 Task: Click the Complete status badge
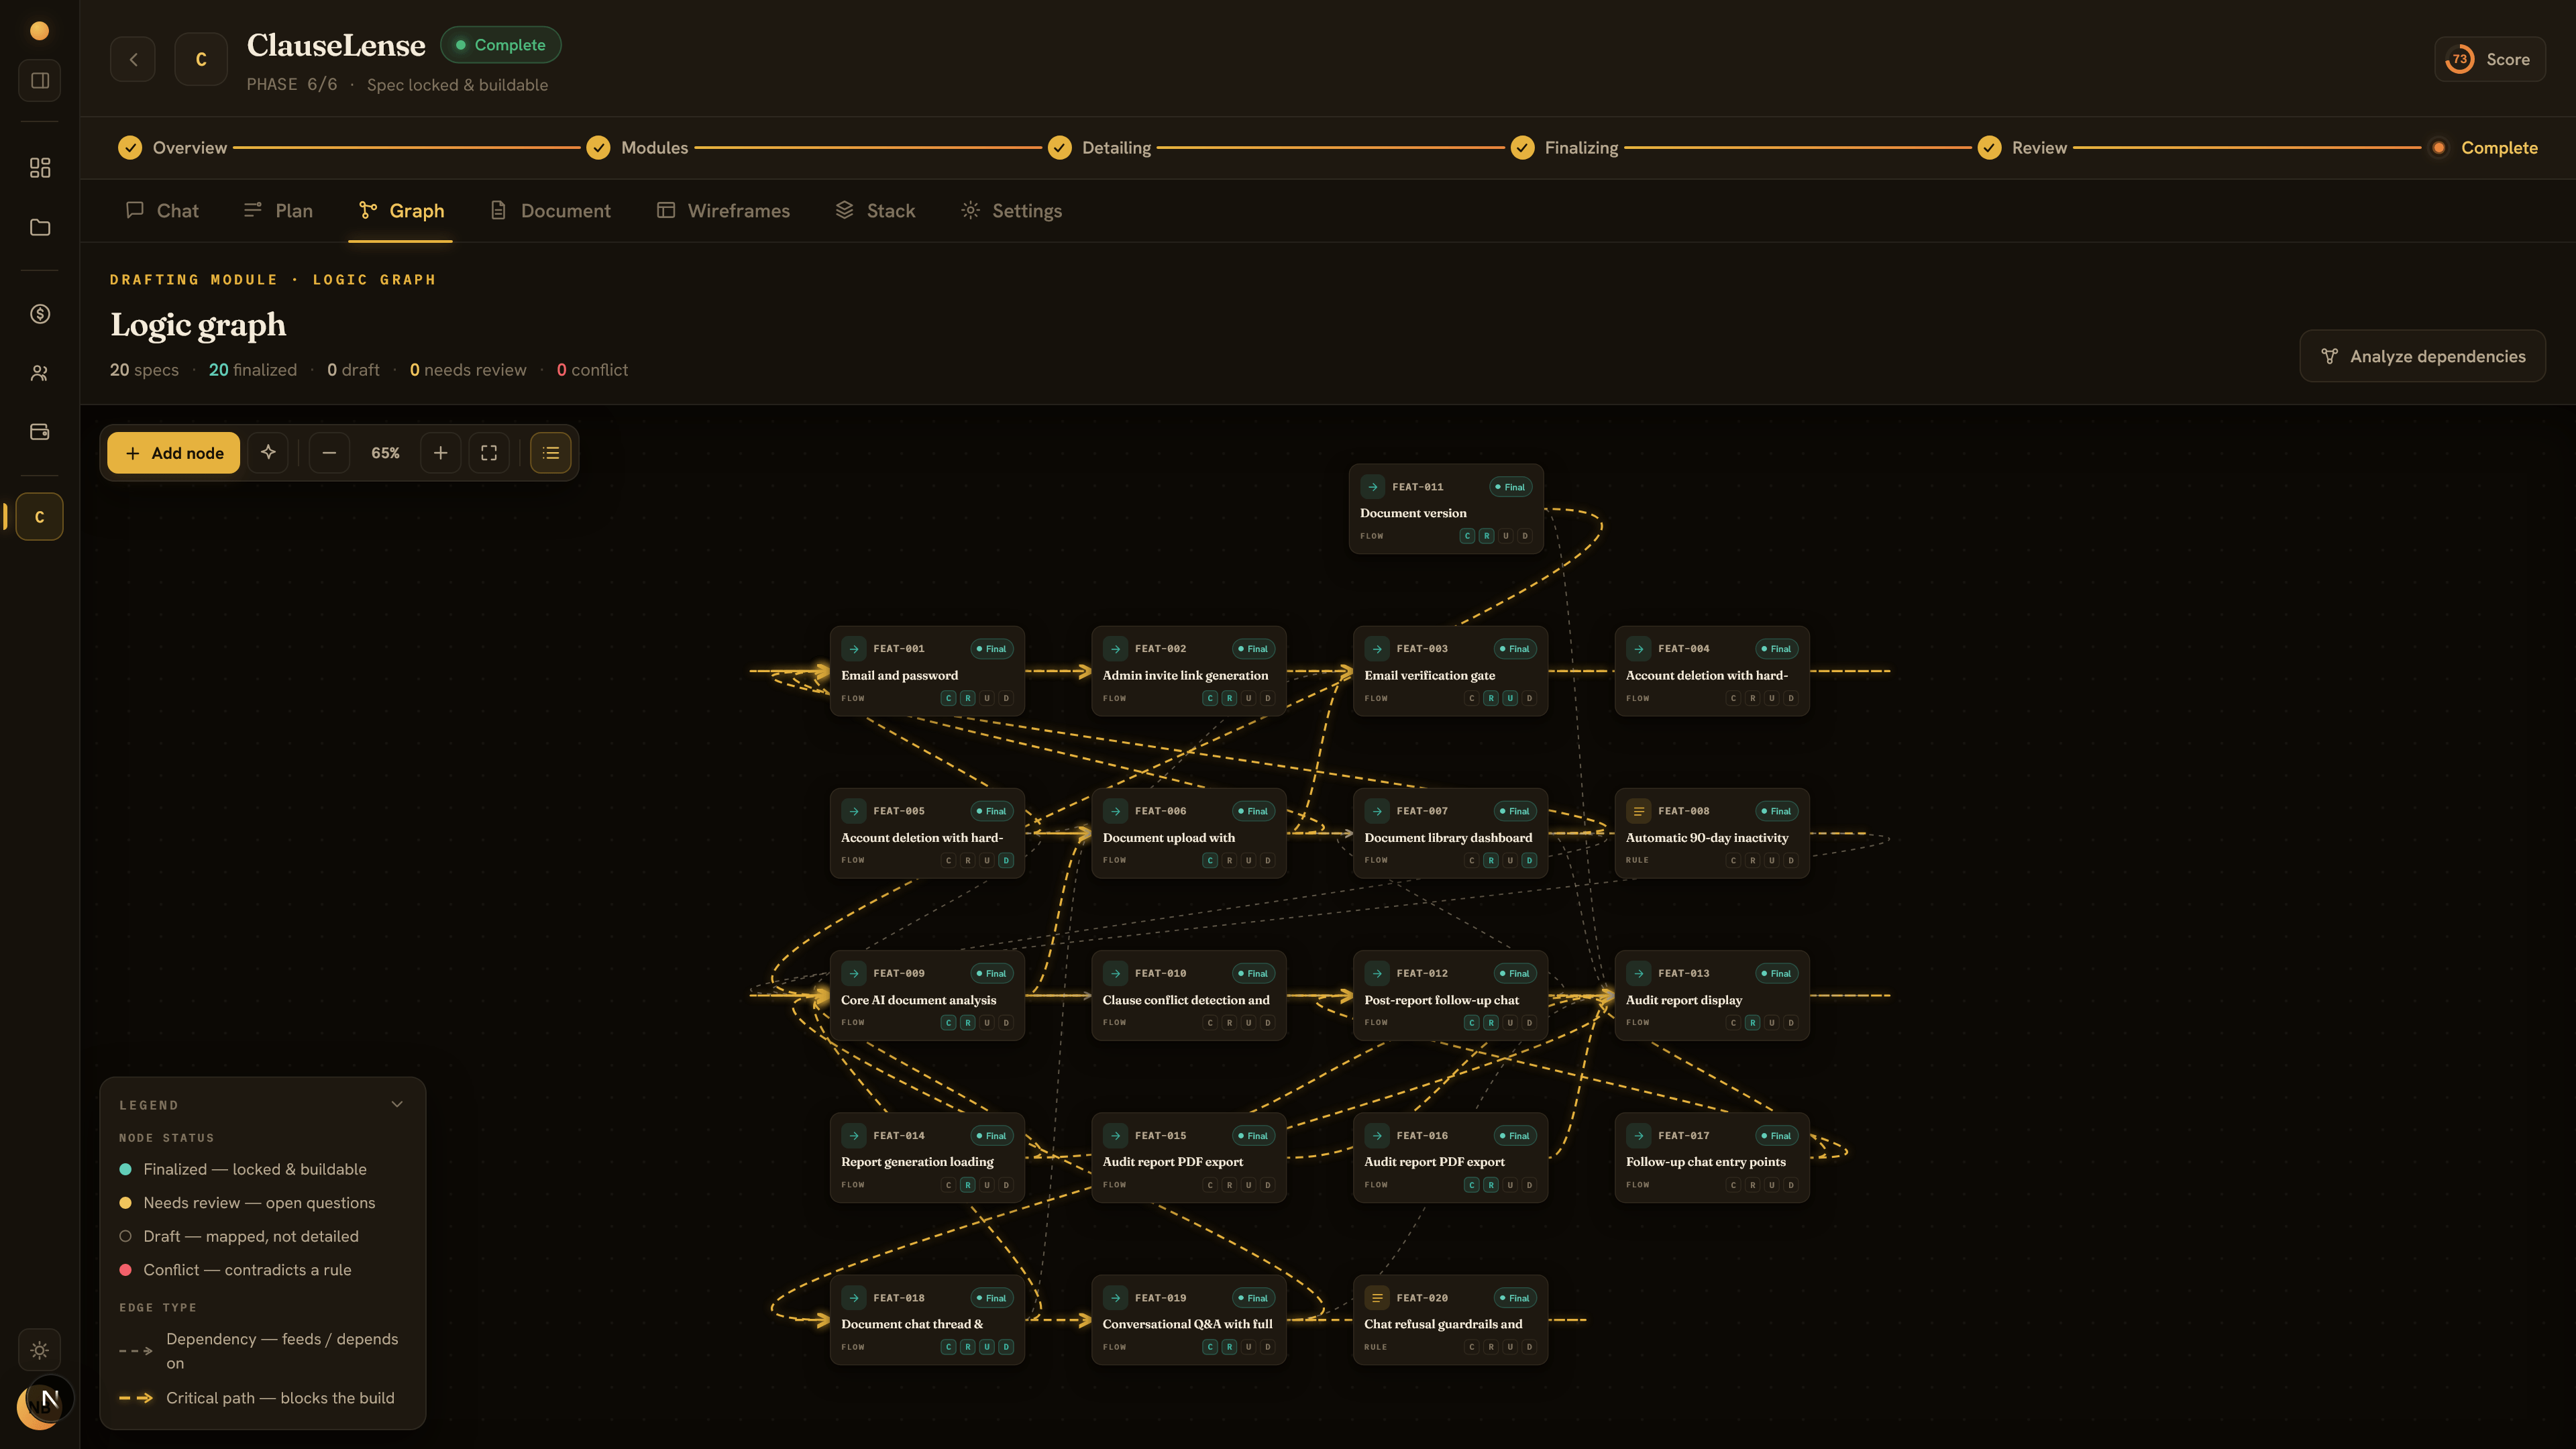(x=501, y=45)
